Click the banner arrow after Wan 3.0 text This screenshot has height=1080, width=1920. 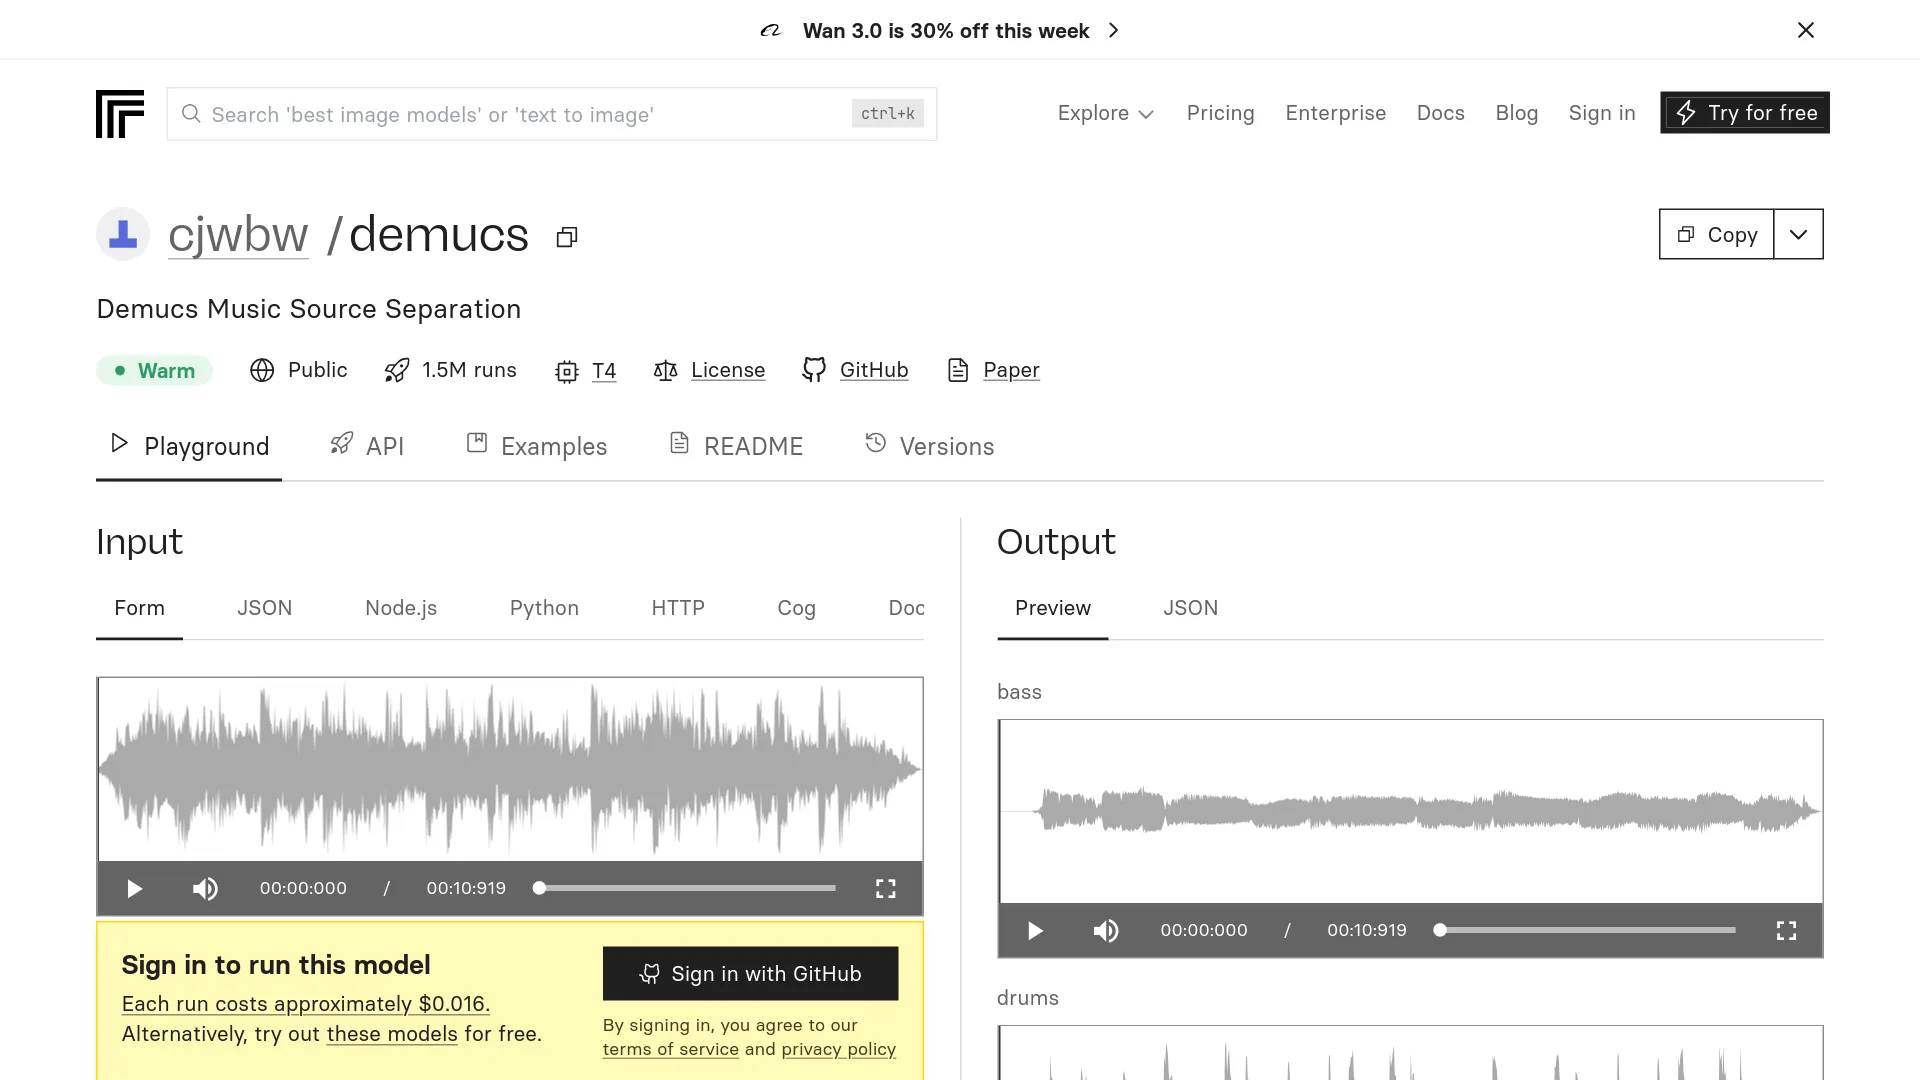coord(1113,31)
